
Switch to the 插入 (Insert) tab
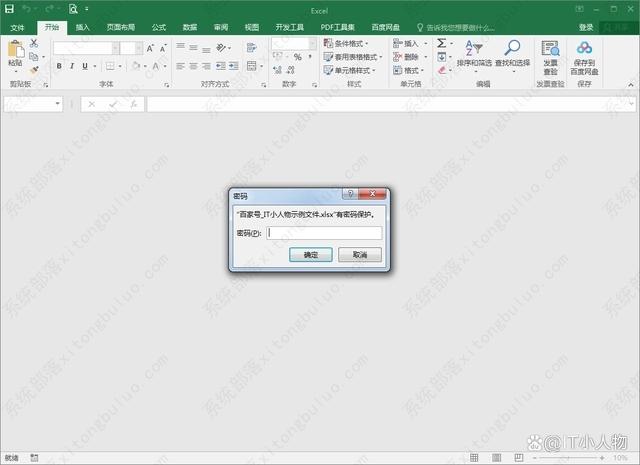82,27
